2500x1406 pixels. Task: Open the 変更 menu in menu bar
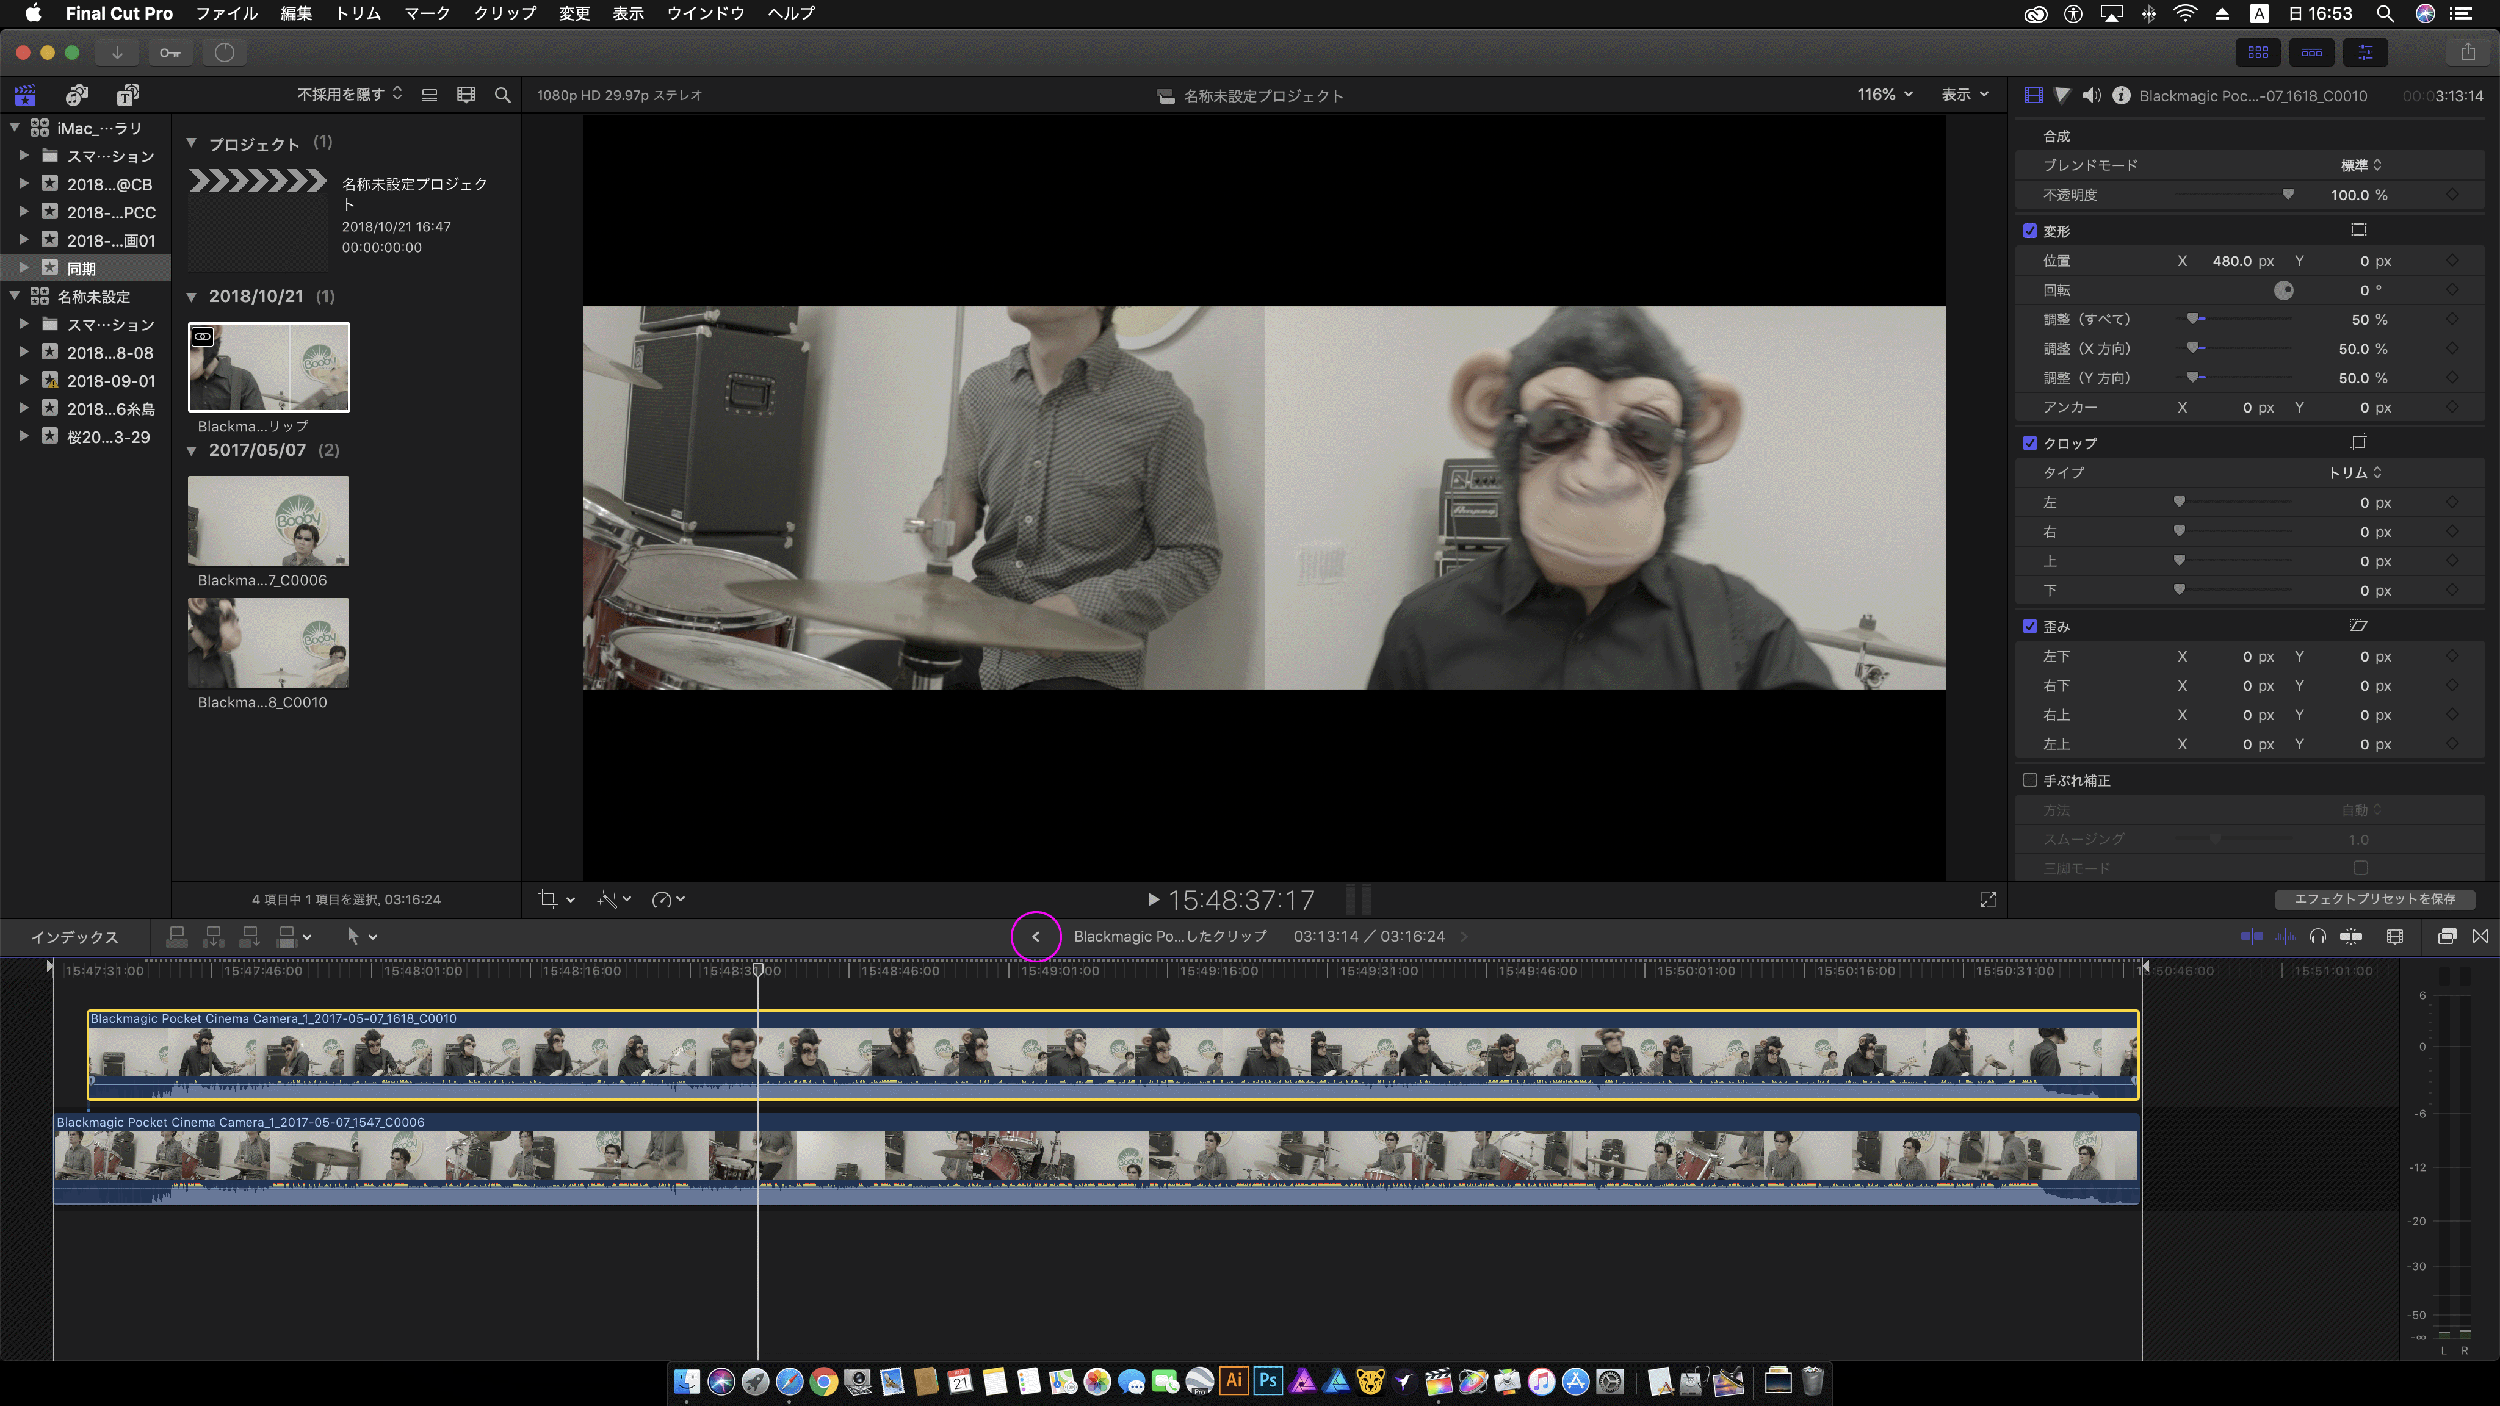coord(574,13)
